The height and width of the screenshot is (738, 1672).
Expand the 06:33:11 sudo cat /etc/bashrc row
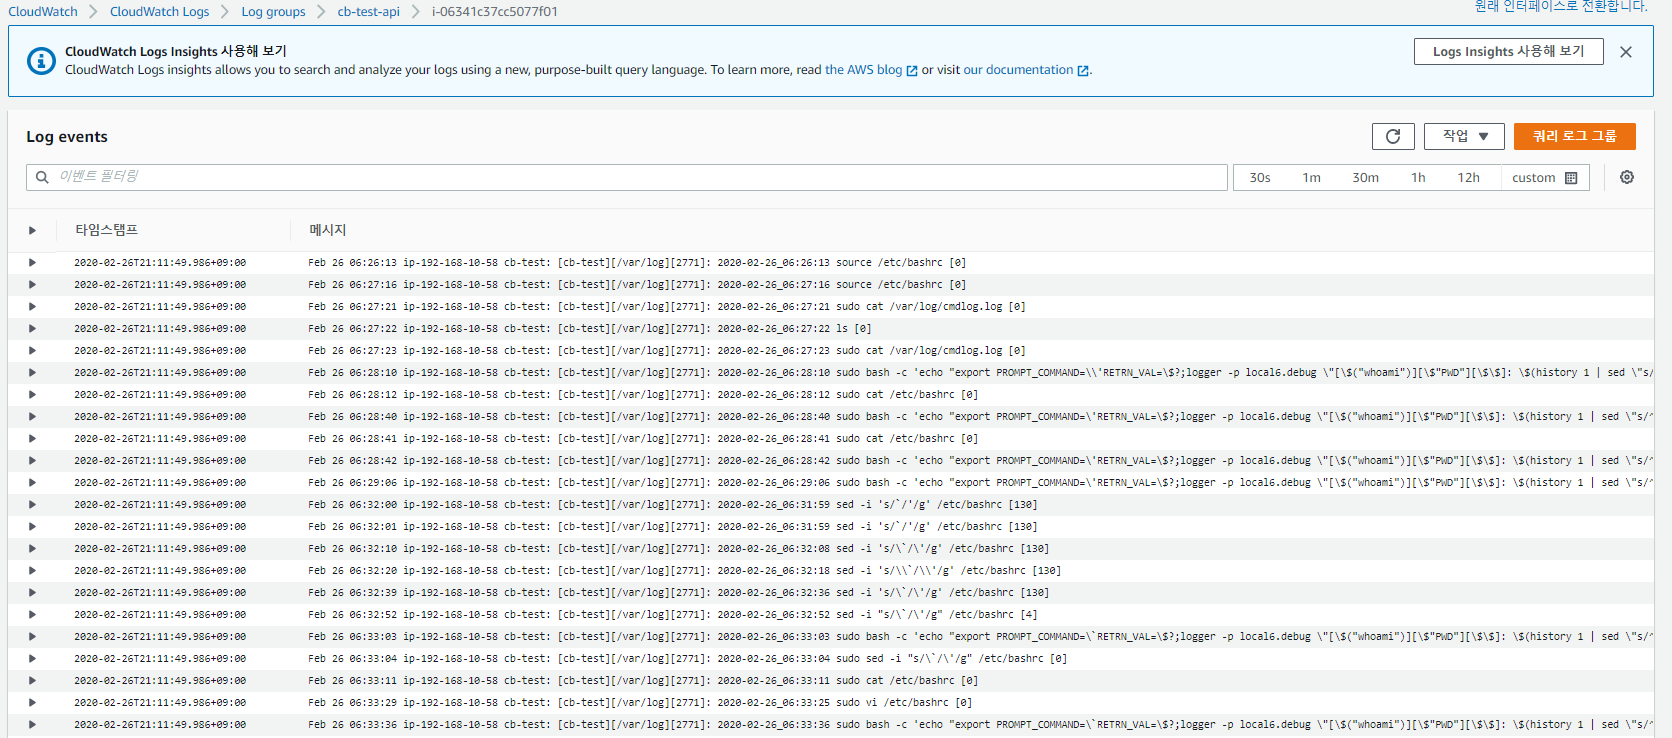tap(32, 681)
